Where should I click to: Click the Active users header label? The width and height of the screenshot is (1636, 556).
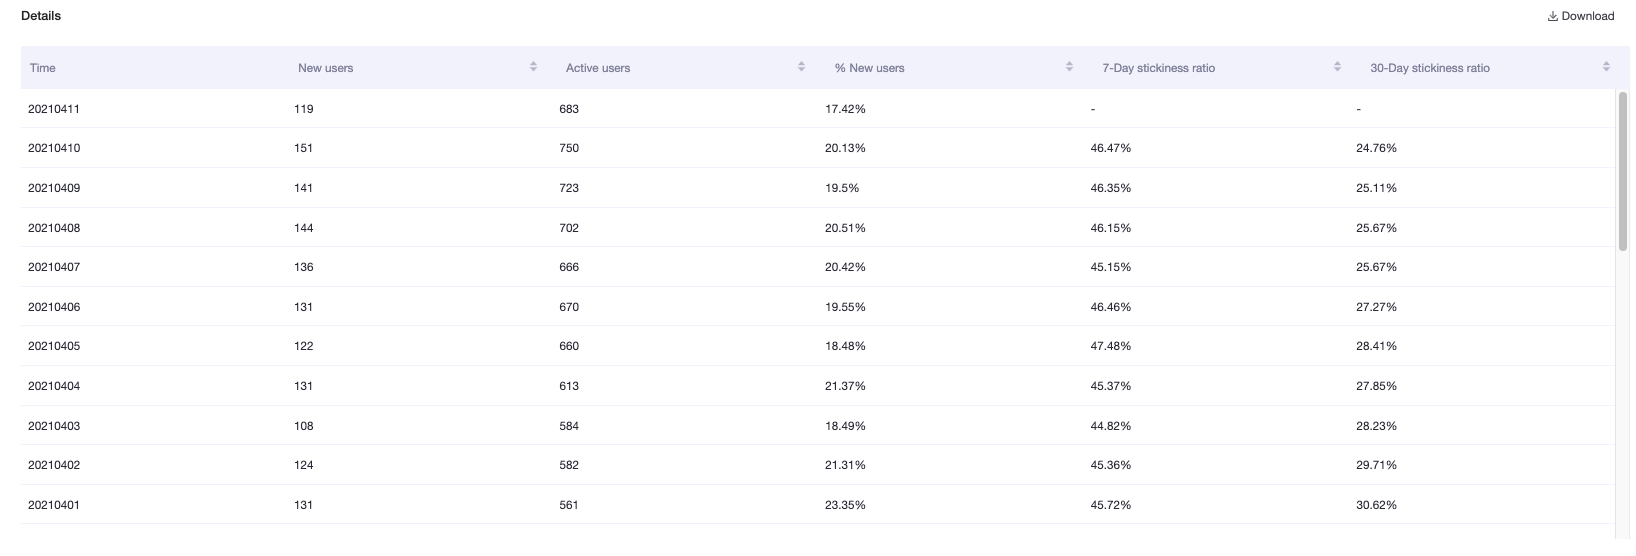pyautogui.click(x=598, y=68)
